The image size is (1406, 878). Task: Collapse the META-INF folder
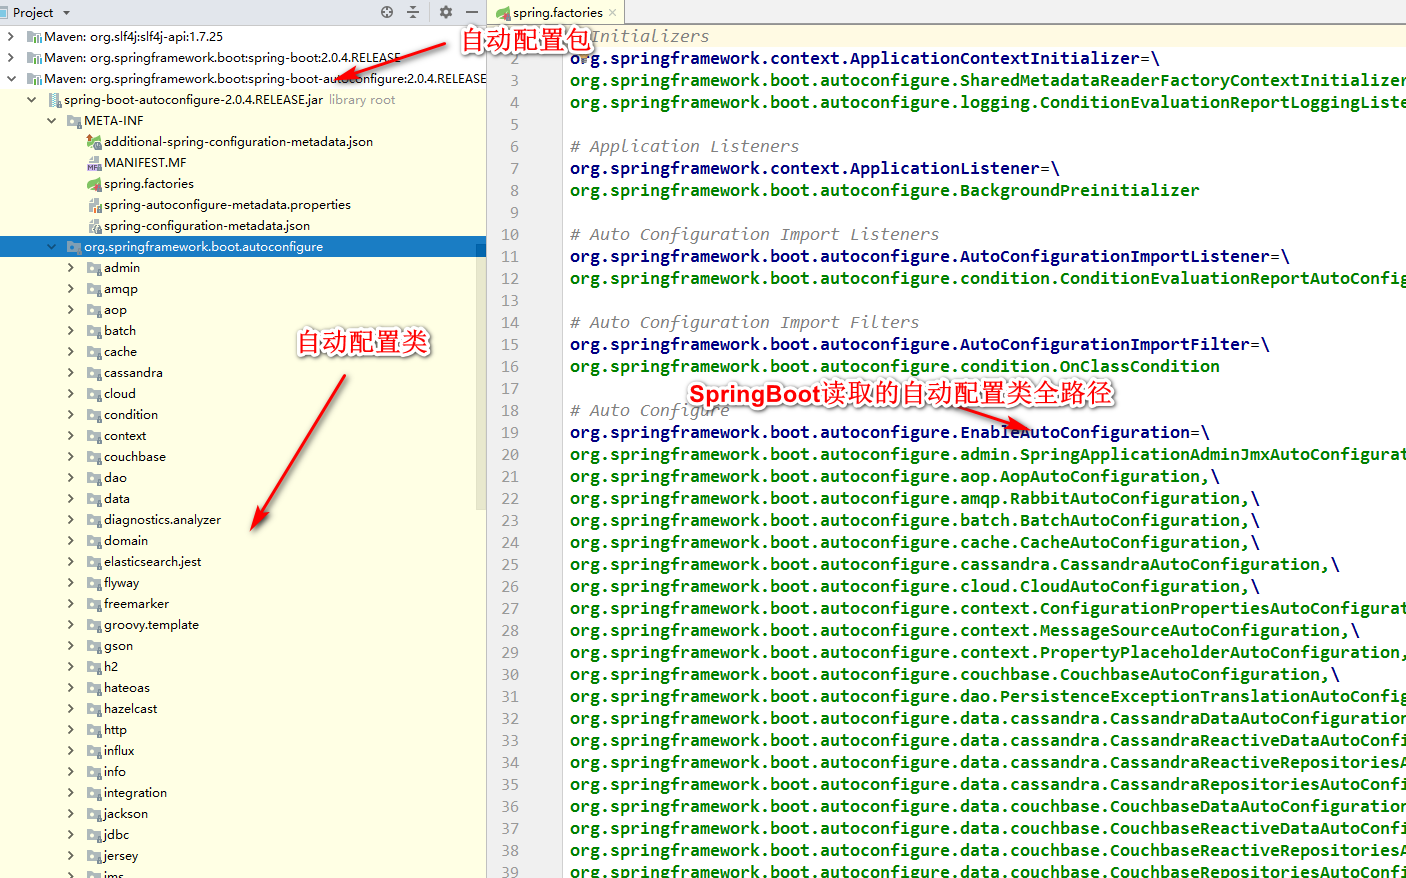tap(51, 120)
